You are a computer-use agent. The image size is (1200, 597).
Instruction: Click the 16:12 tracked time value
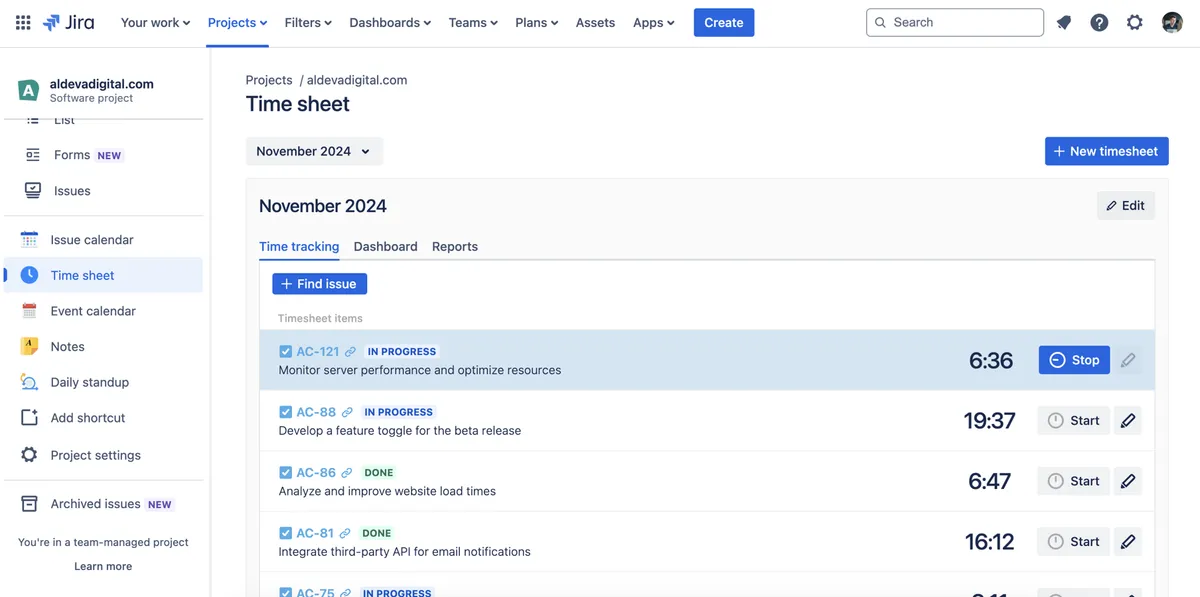point(989,542)
